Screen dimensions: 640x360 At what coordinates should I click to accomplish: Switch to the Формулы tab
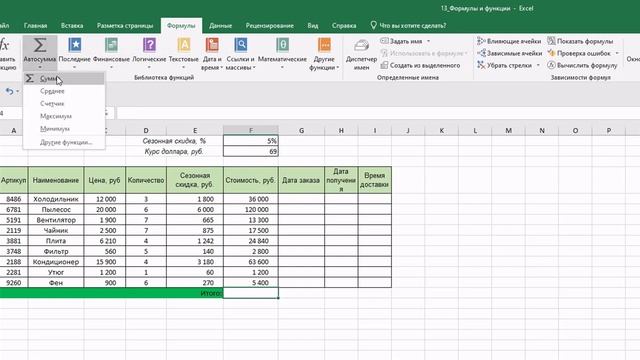tap(181, 26)
